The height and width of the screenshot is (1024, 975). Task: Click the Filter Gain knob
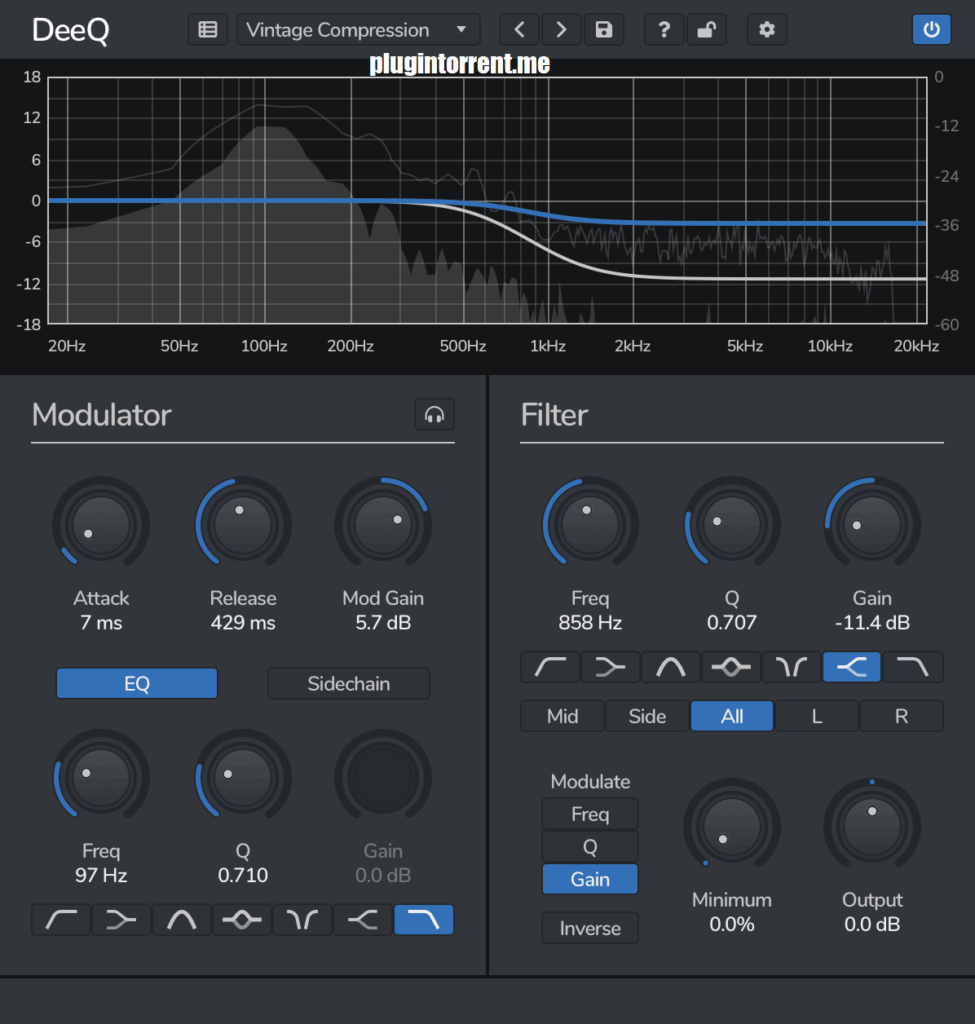pyautogui.click(x=872, y=524)
